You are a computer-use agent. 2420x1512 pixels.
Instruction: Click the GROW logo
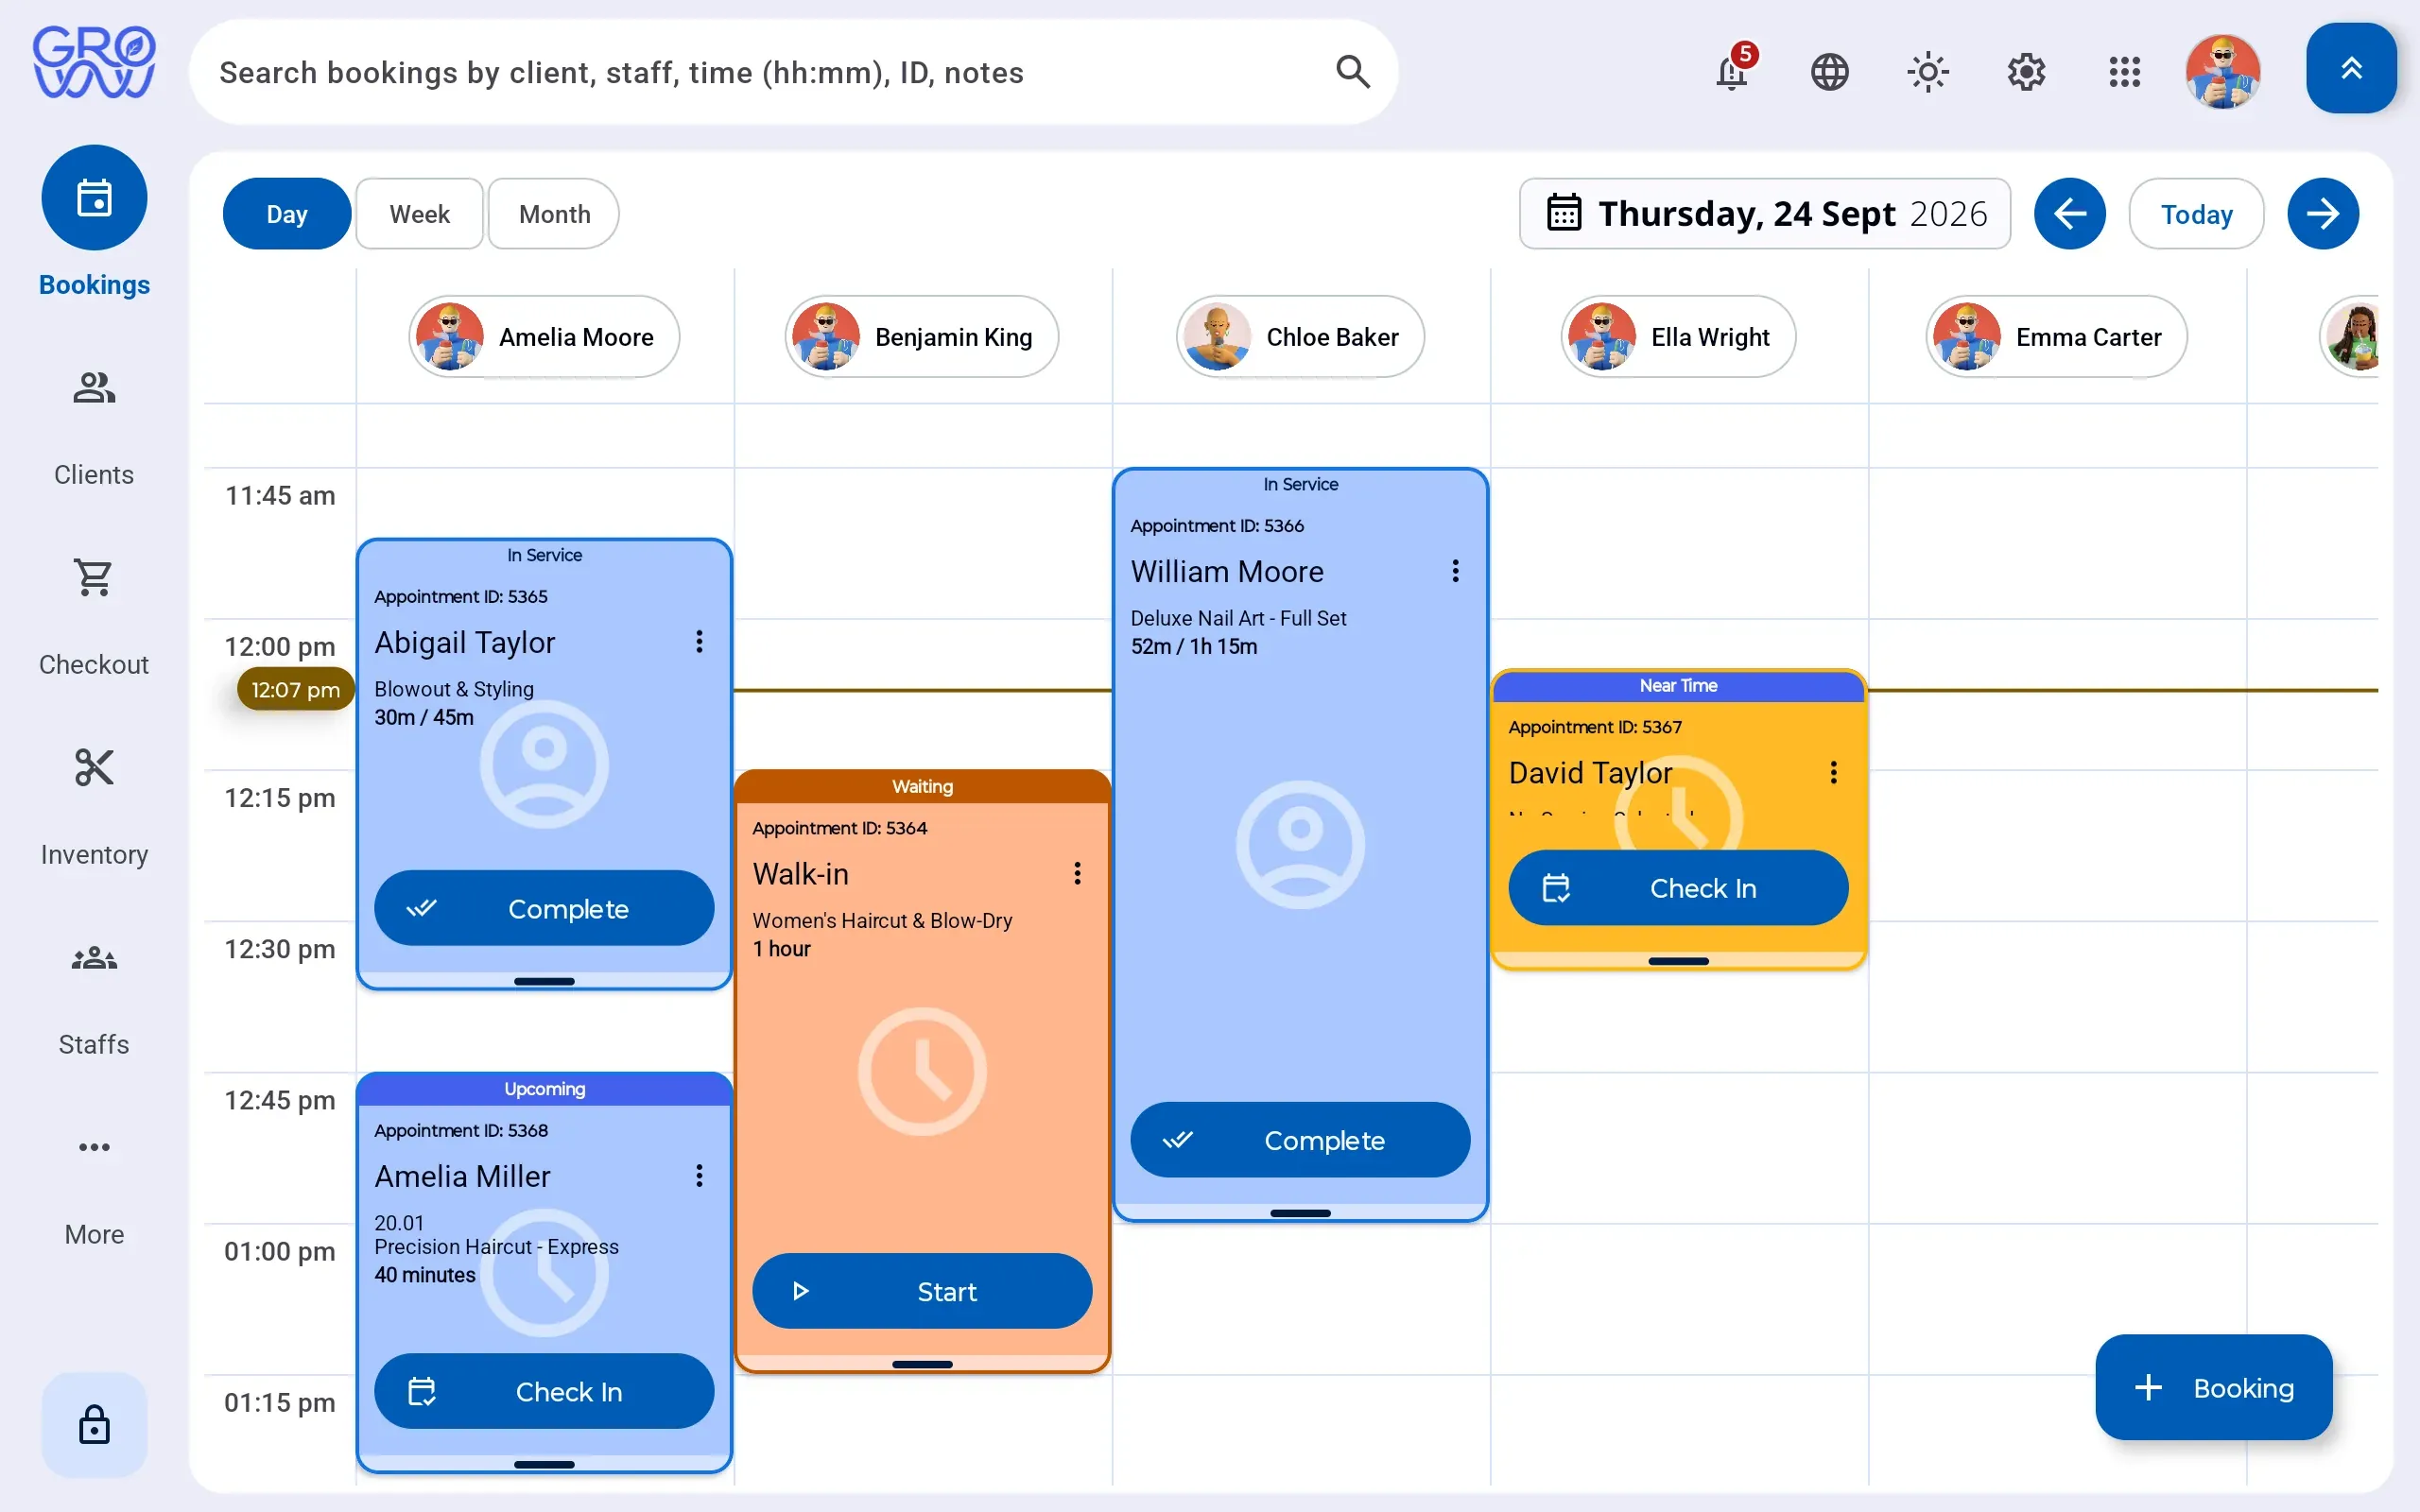coord(94,62)
